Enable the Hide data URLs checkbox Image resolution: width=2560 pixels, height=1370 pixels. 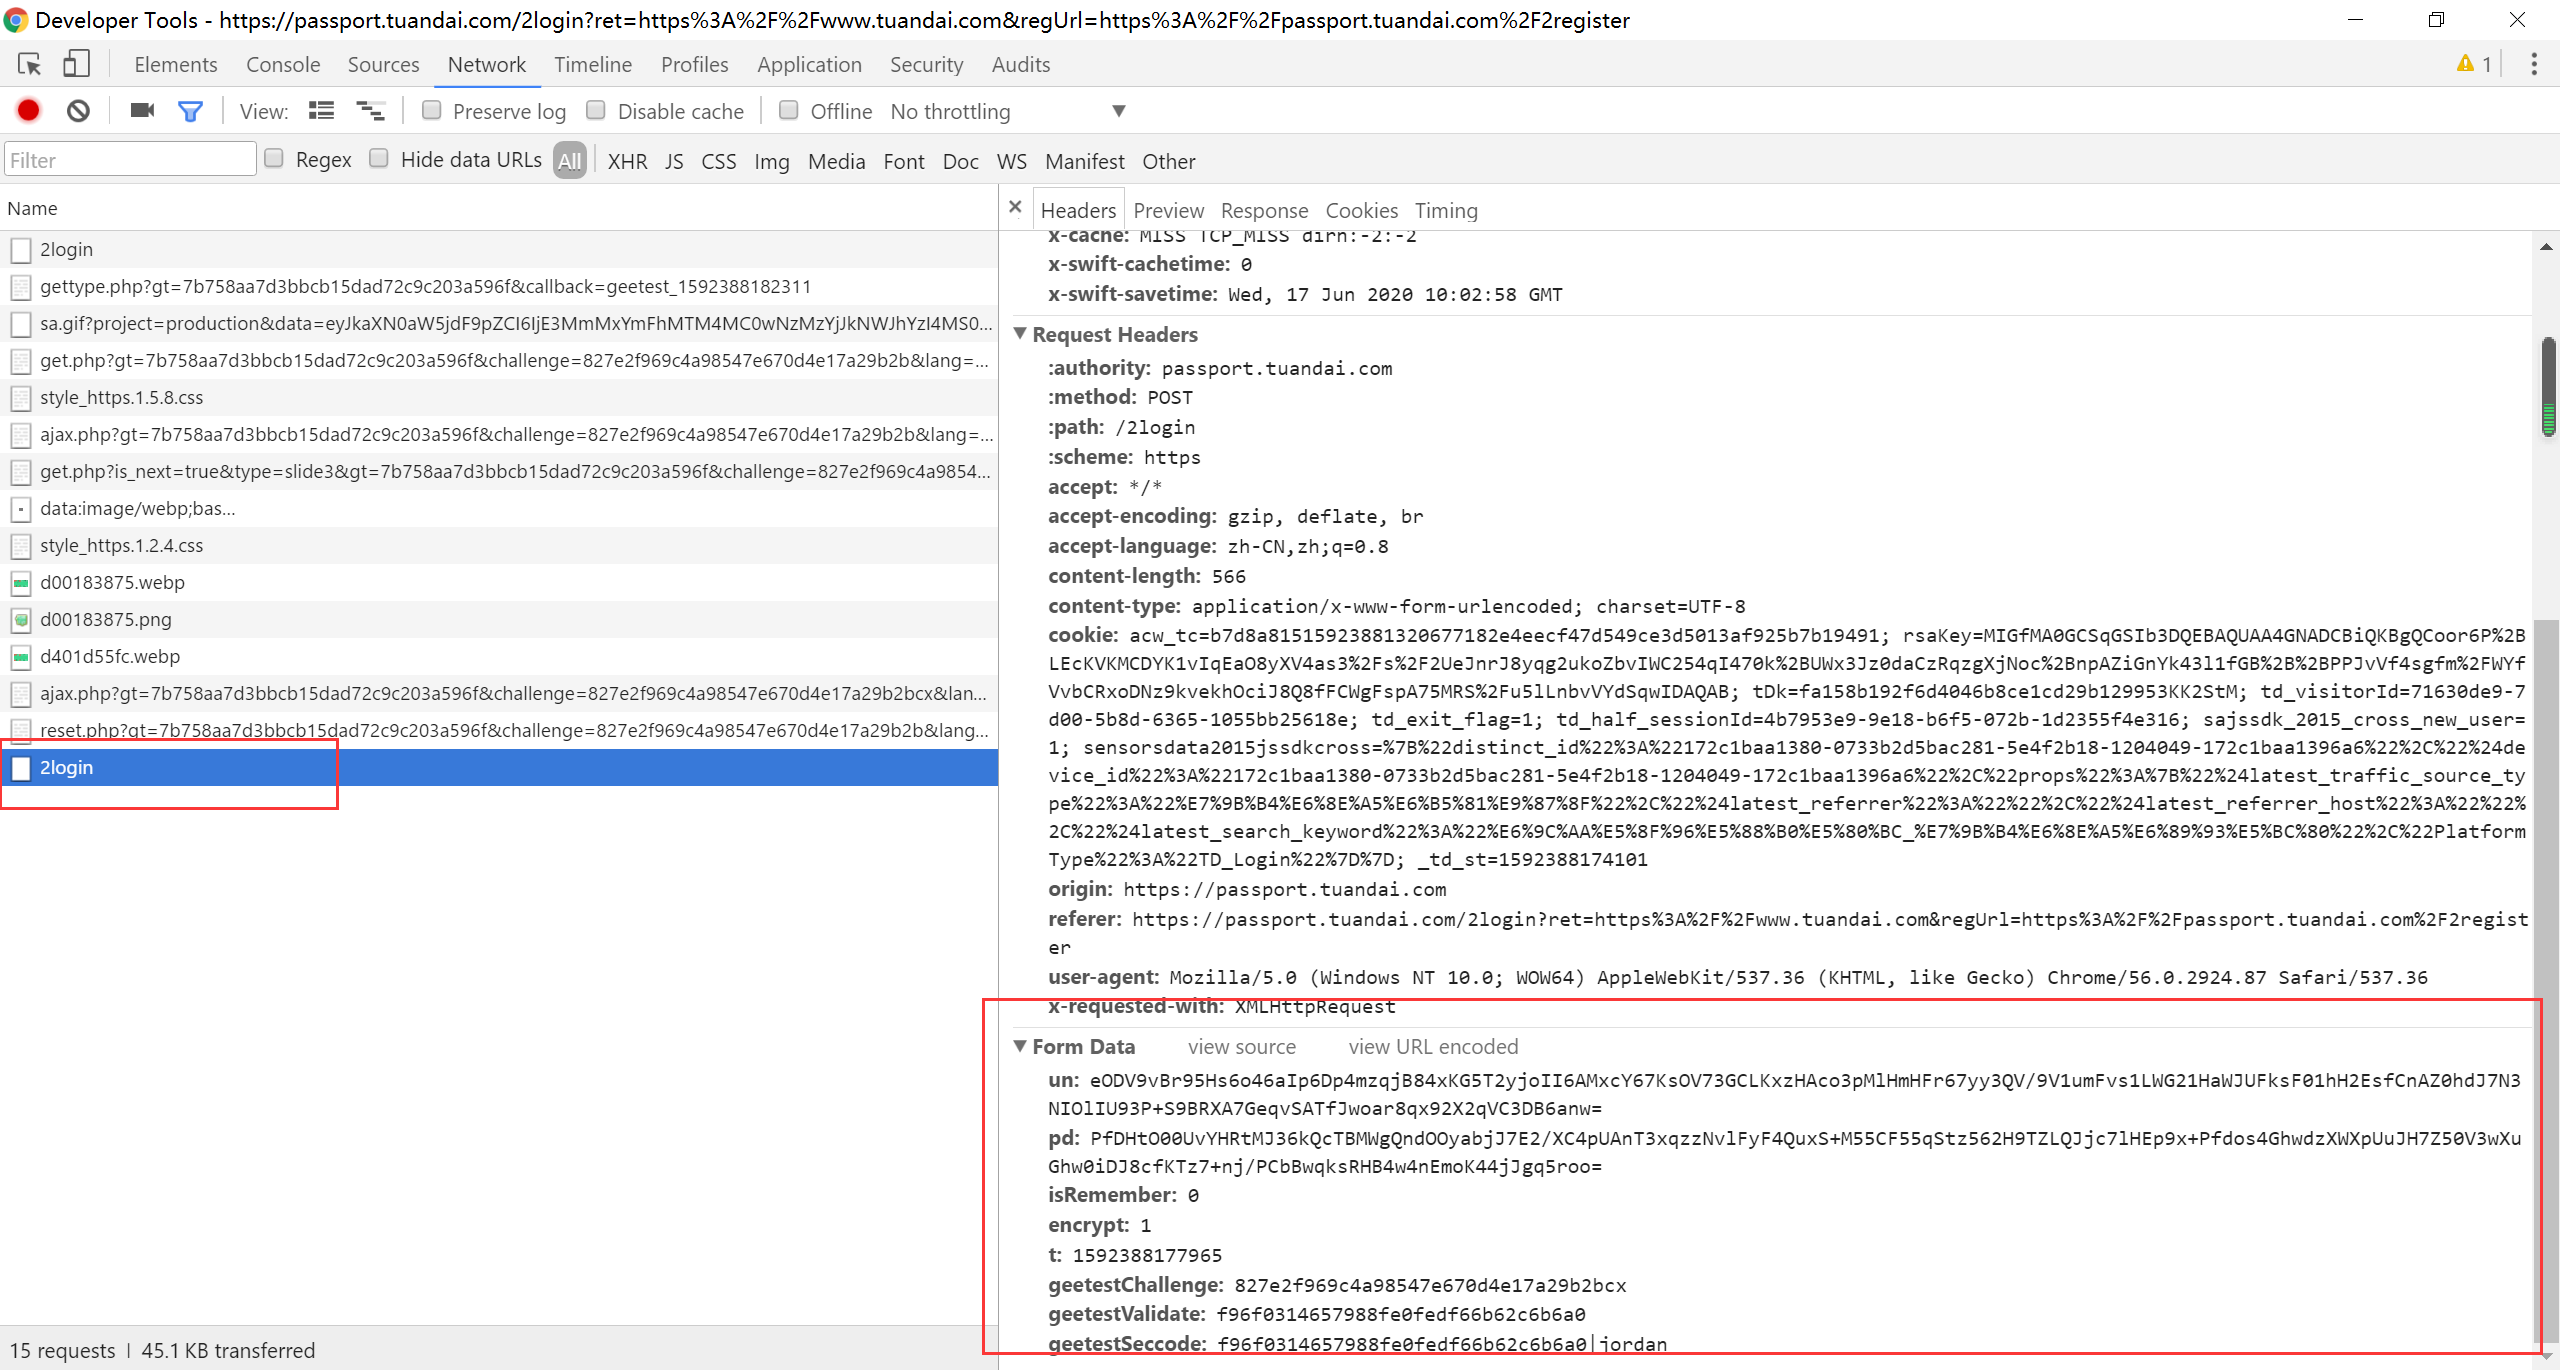pos(379,159)
